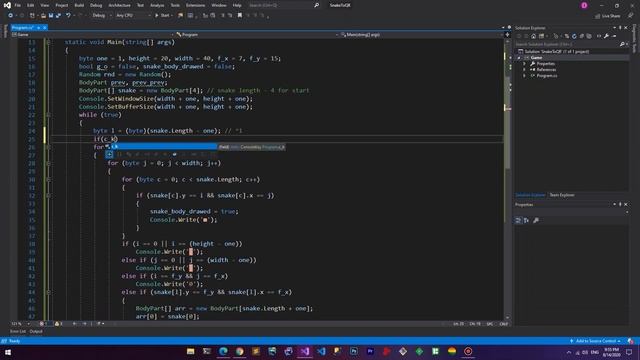Click the Undo toolbar icon

pos(68,16)
